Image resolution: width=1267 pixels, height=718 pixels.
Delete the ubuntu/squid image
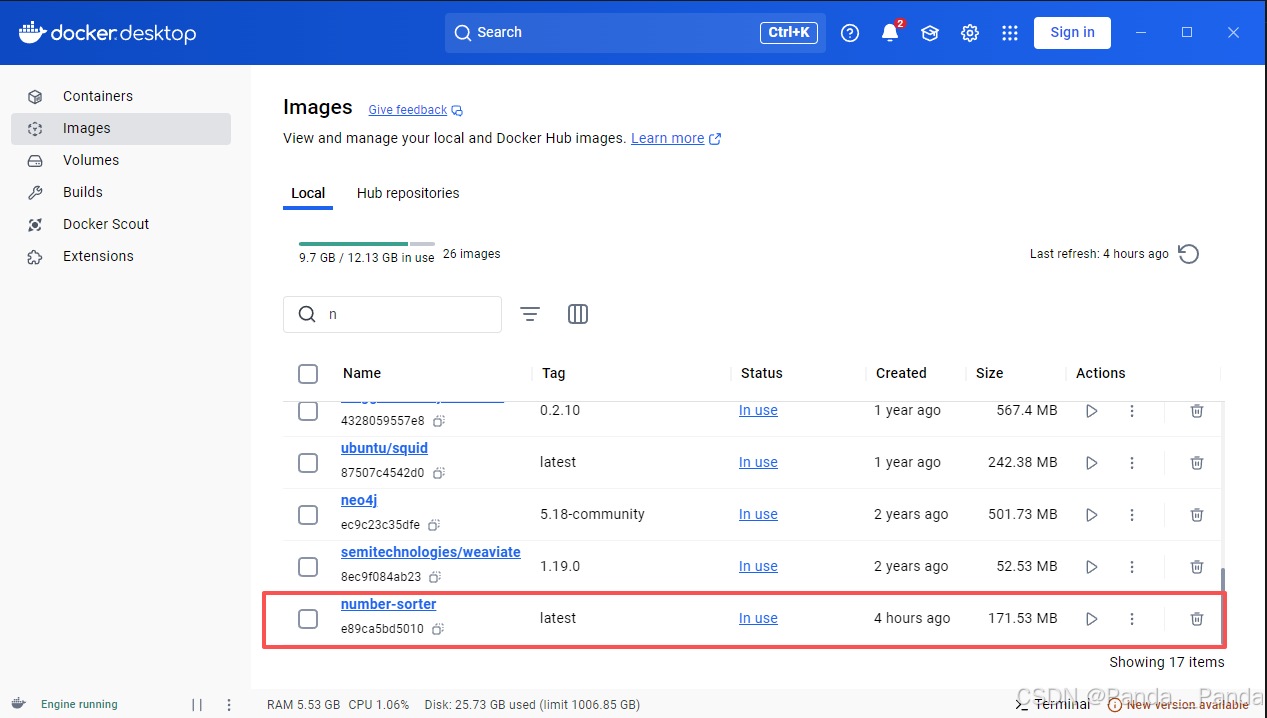pyautogui.click(x=1197, y=463)
